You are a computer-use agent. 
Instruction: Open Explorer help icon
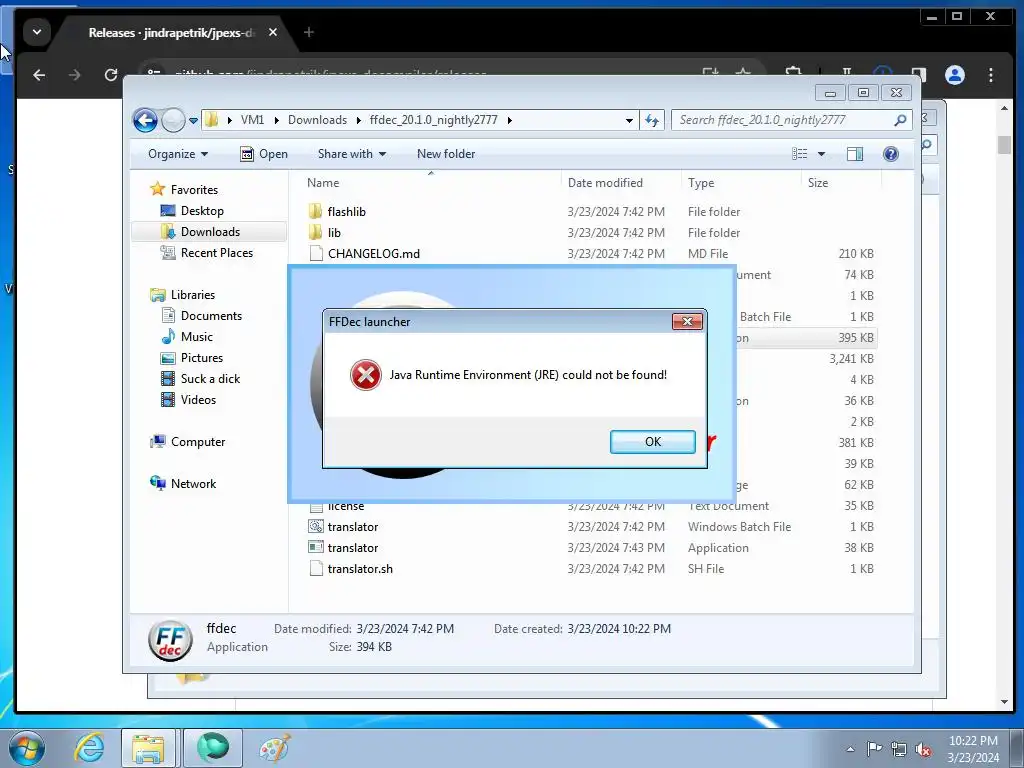pos(891,154)
